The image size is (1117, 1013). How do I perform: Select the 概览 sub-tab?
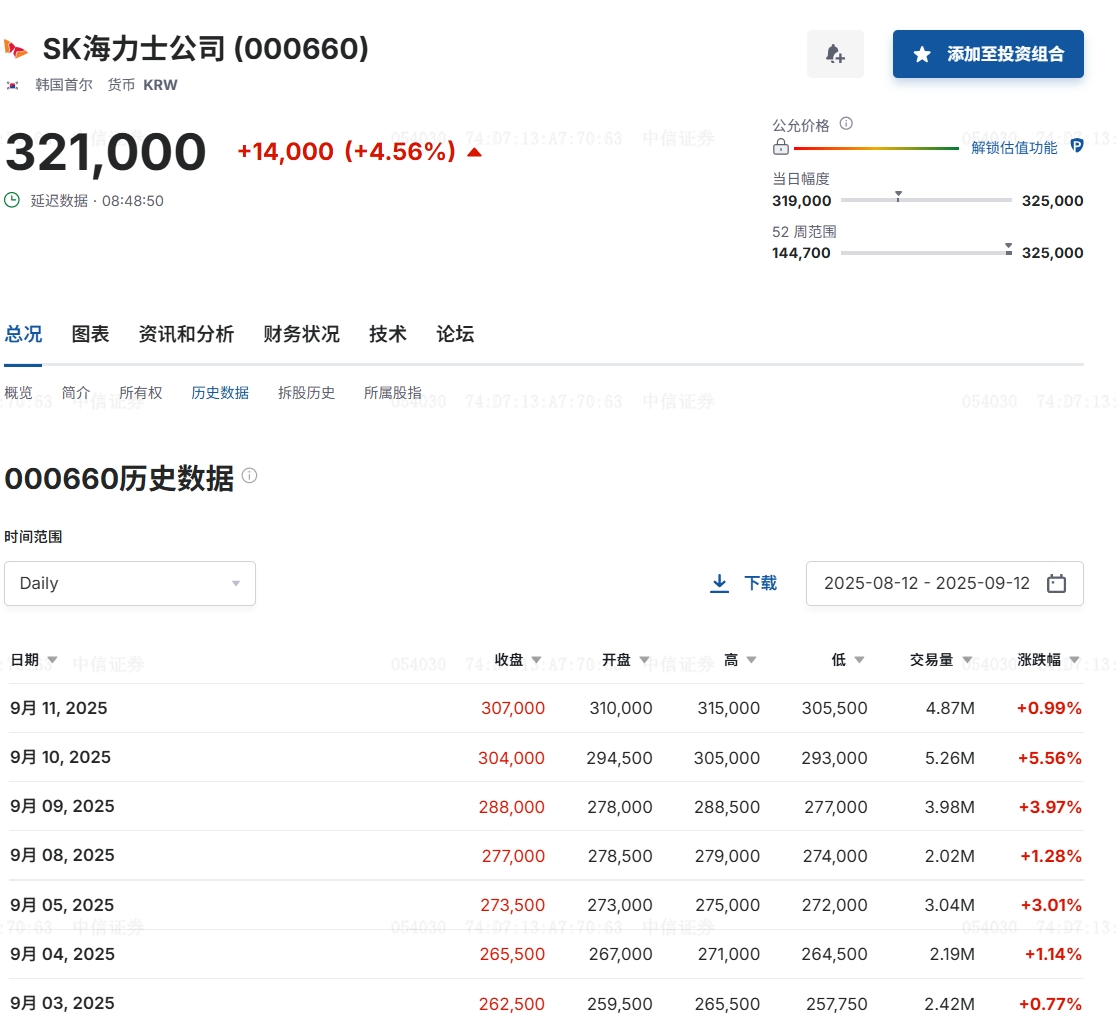tap(19, 393)
